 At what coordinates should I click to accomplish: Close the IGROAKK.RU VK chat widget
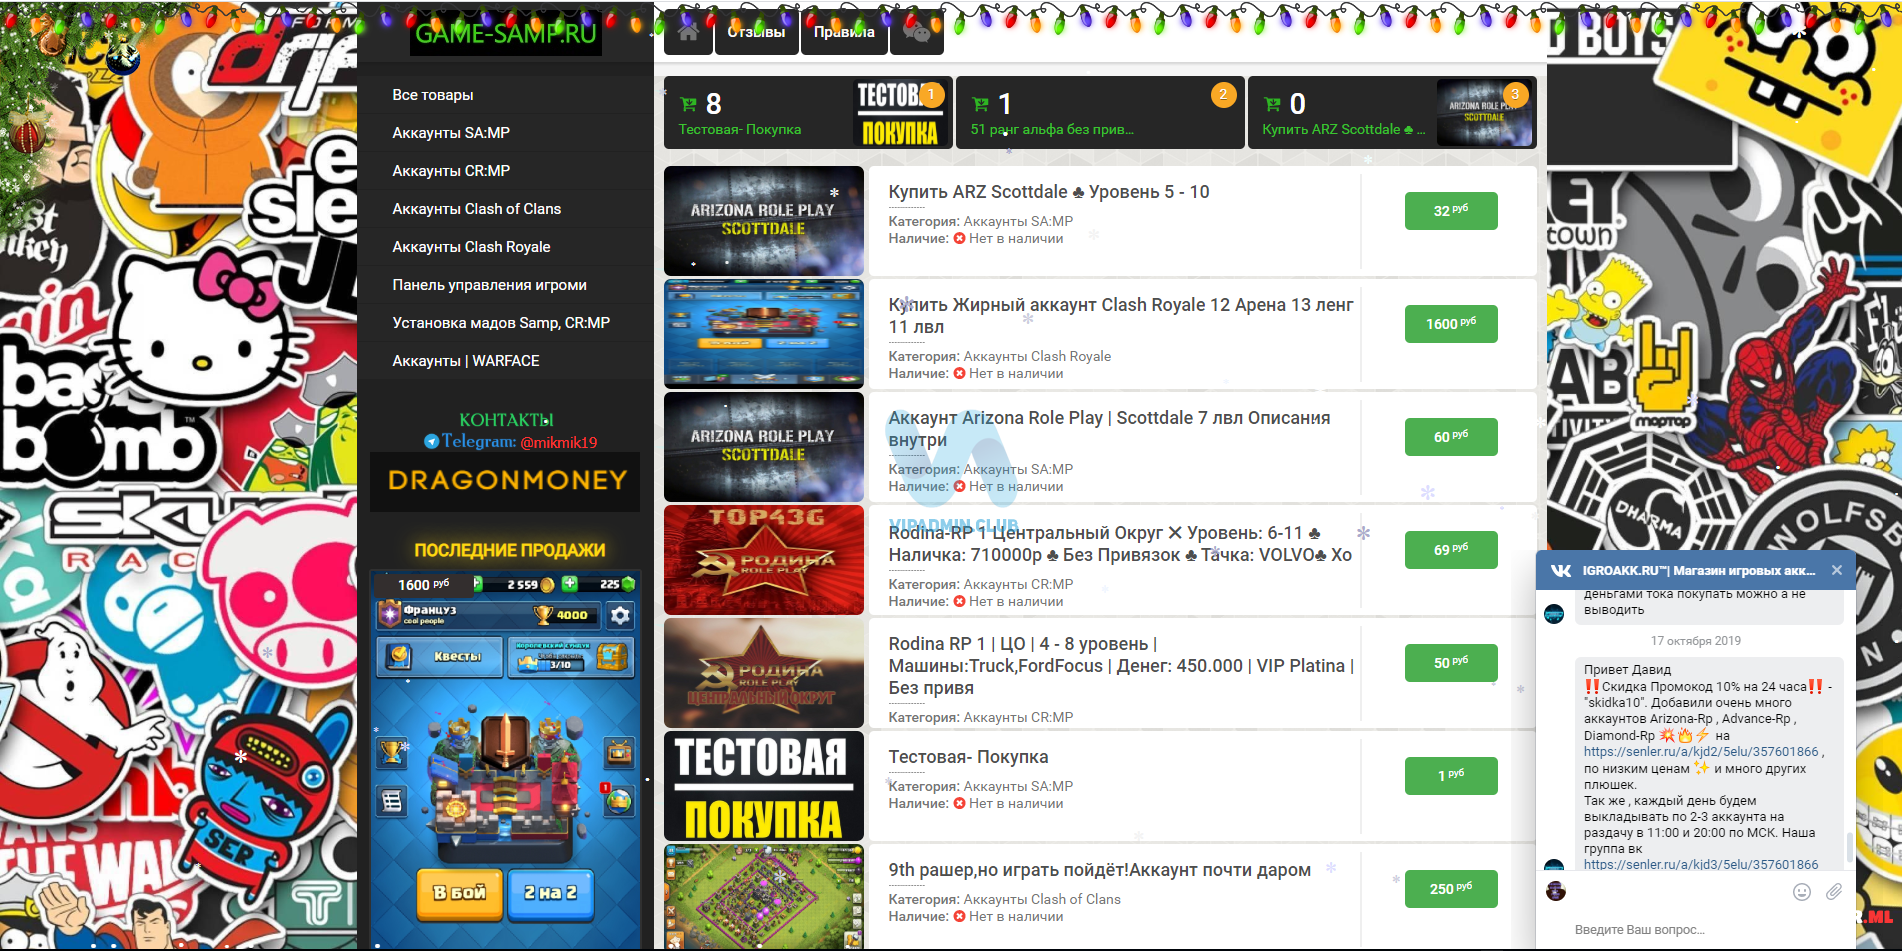pos(1836,570)
